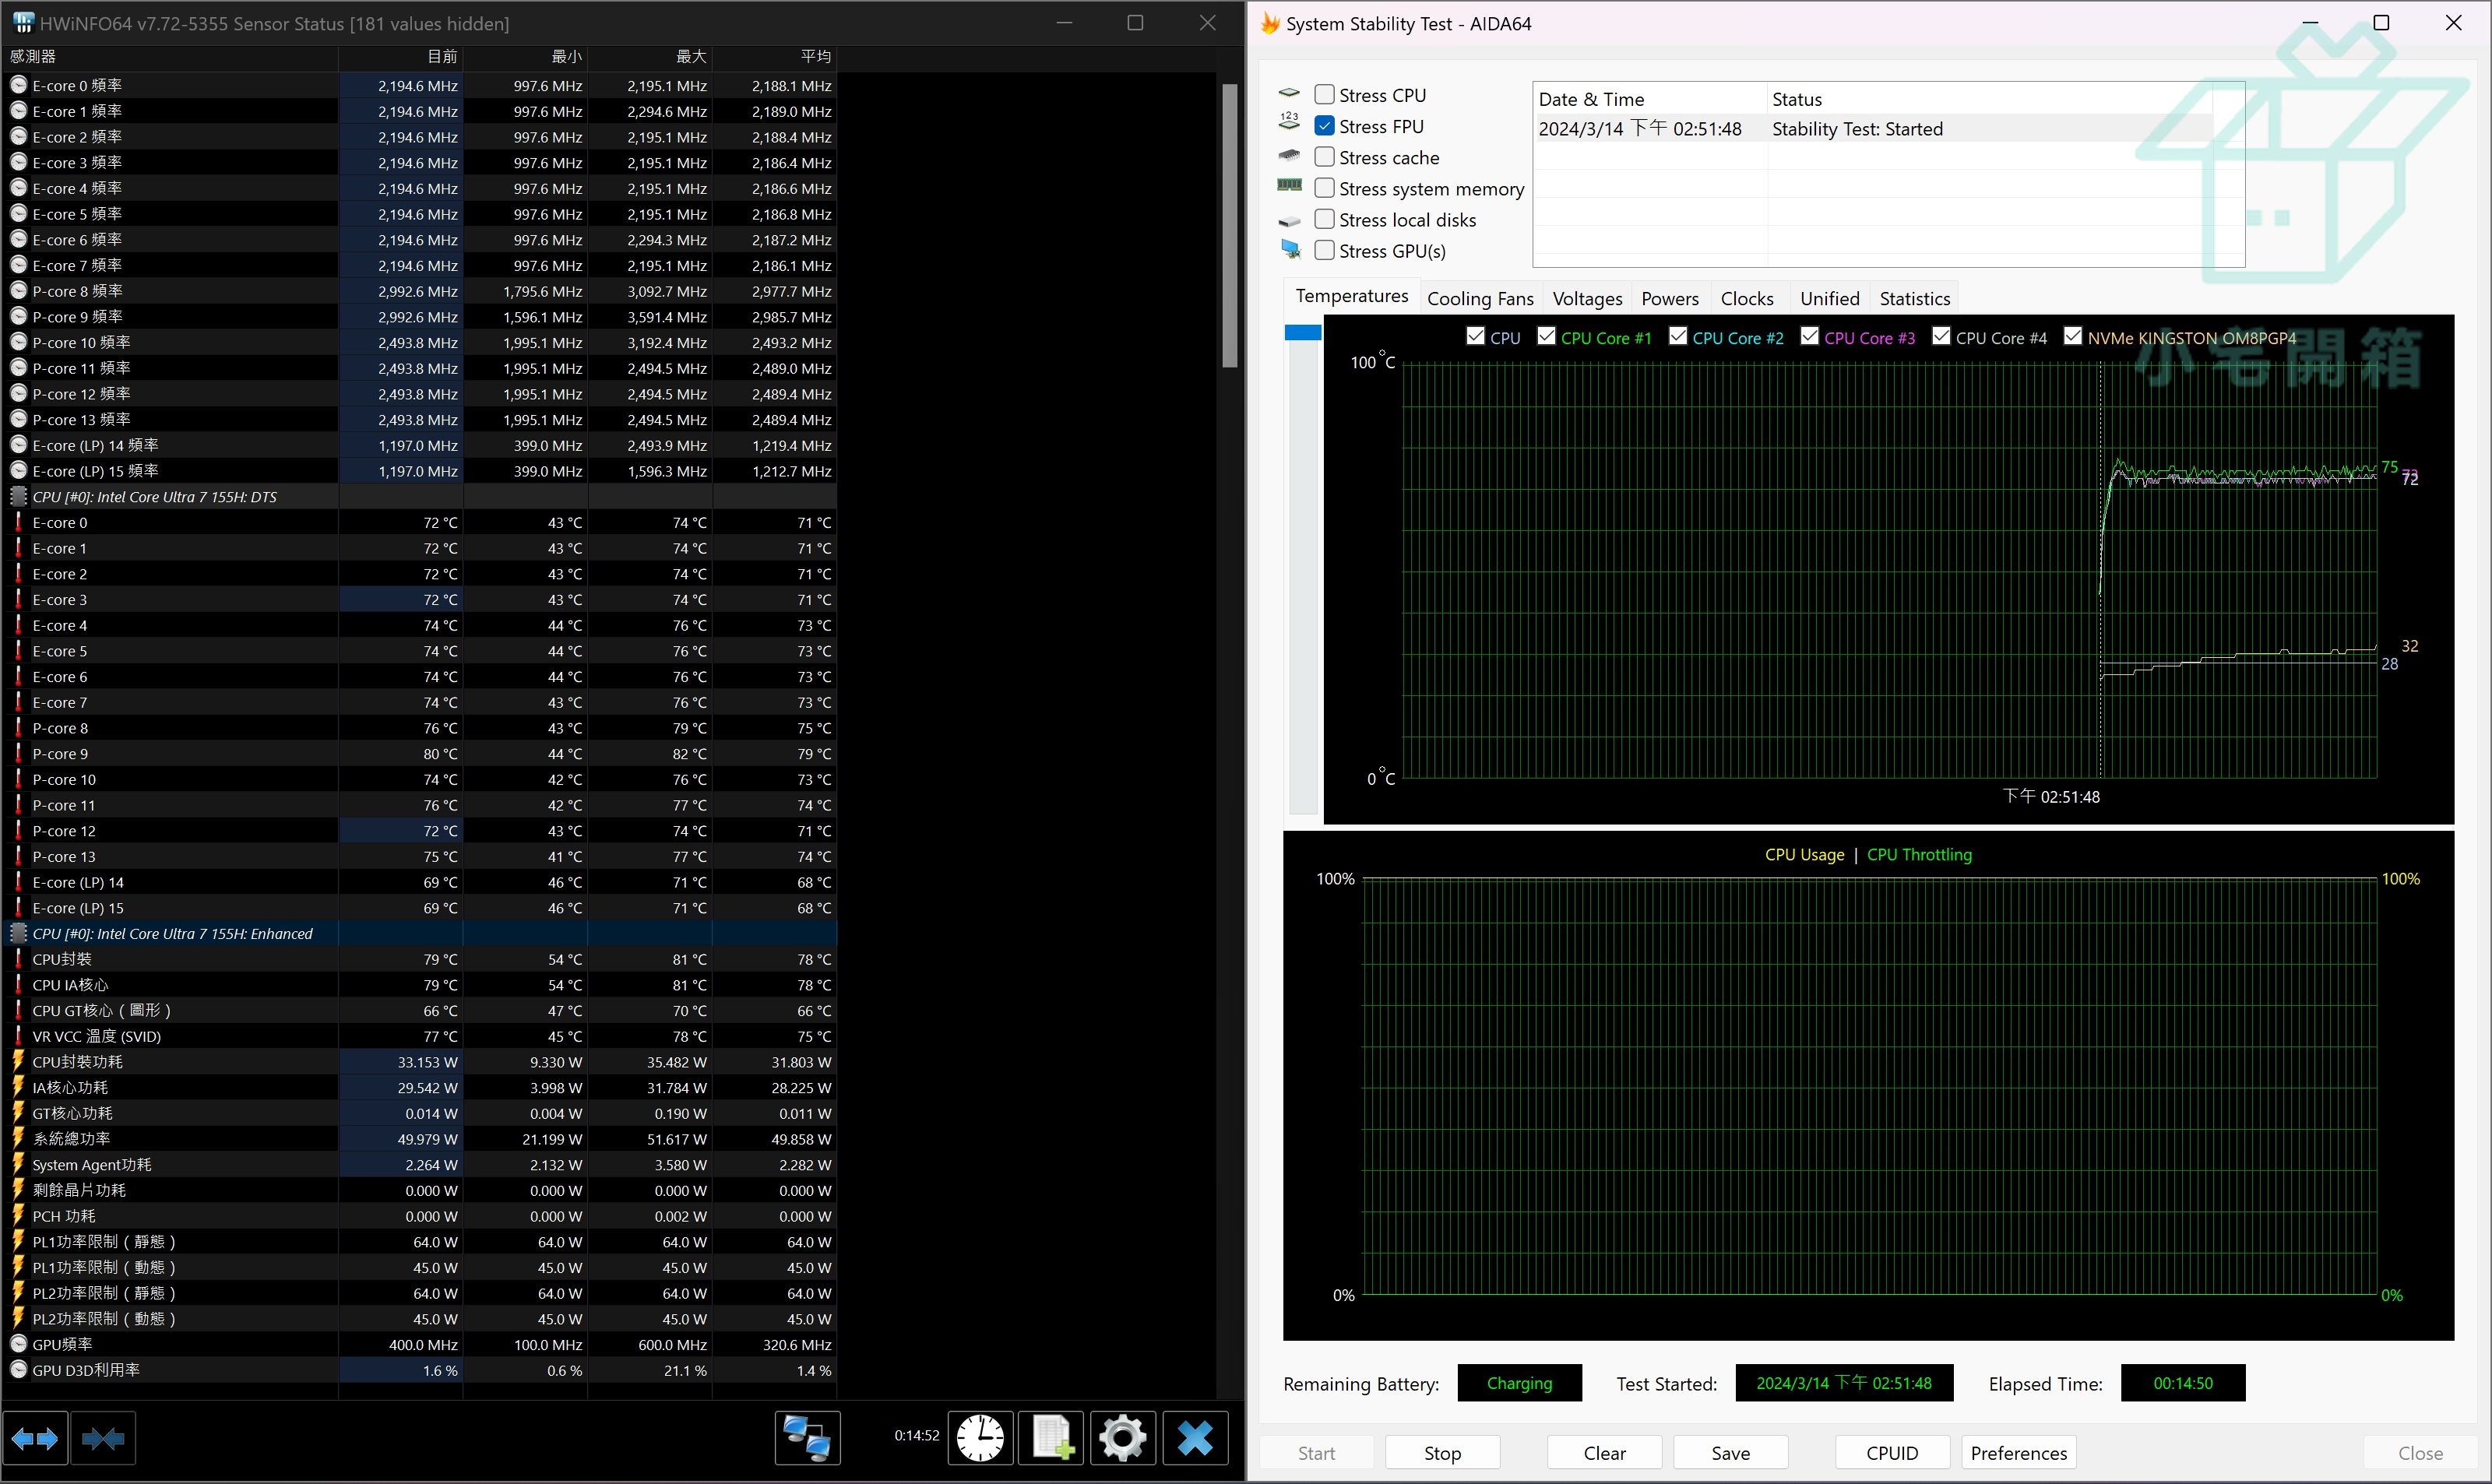Screen dimensions: 2492x1484
Task: Toggle CPU Core #4 graph checkbox
Action: pos(1941,336)
